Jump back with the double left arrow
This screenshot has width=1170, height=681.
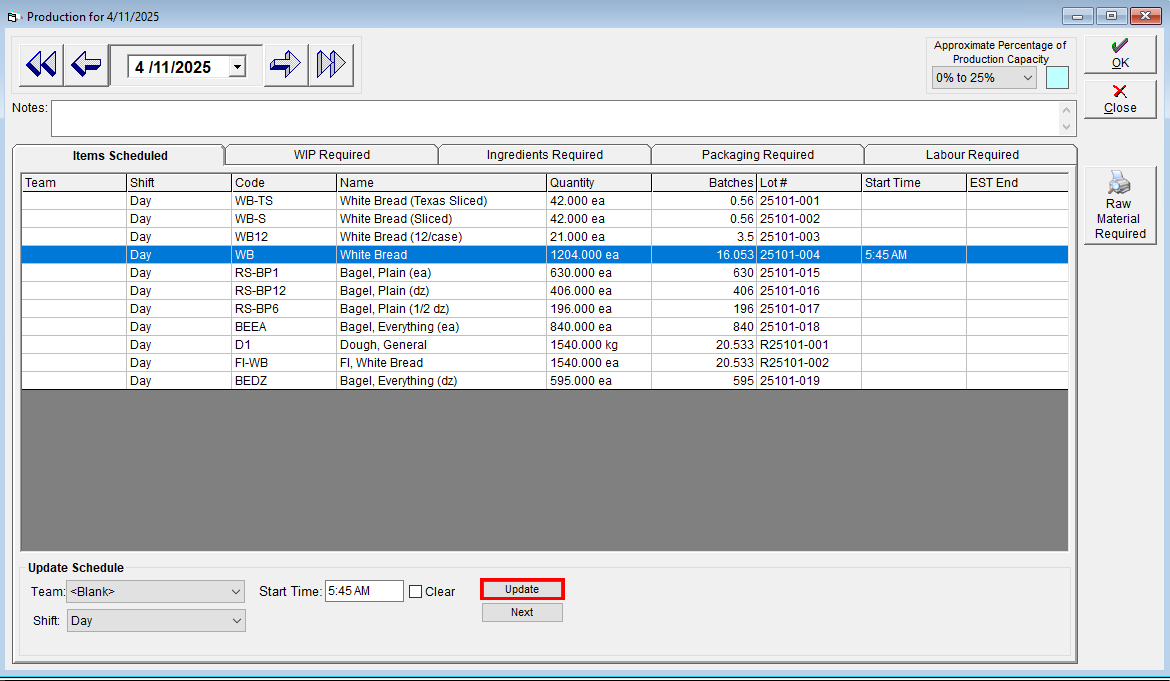pos(42,65)
